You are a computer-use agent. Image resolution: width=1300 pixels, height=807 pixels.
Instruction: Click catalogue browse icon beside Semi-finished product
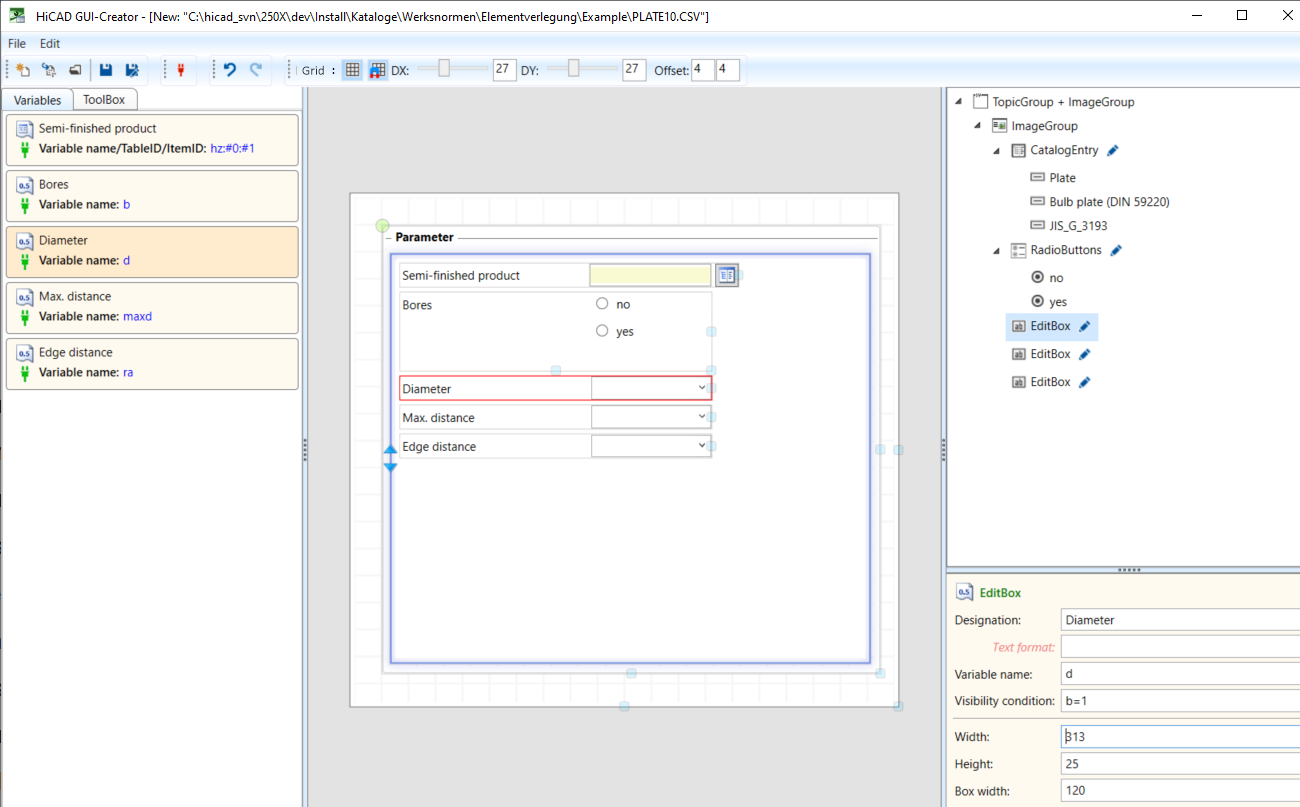coord(726,276)
